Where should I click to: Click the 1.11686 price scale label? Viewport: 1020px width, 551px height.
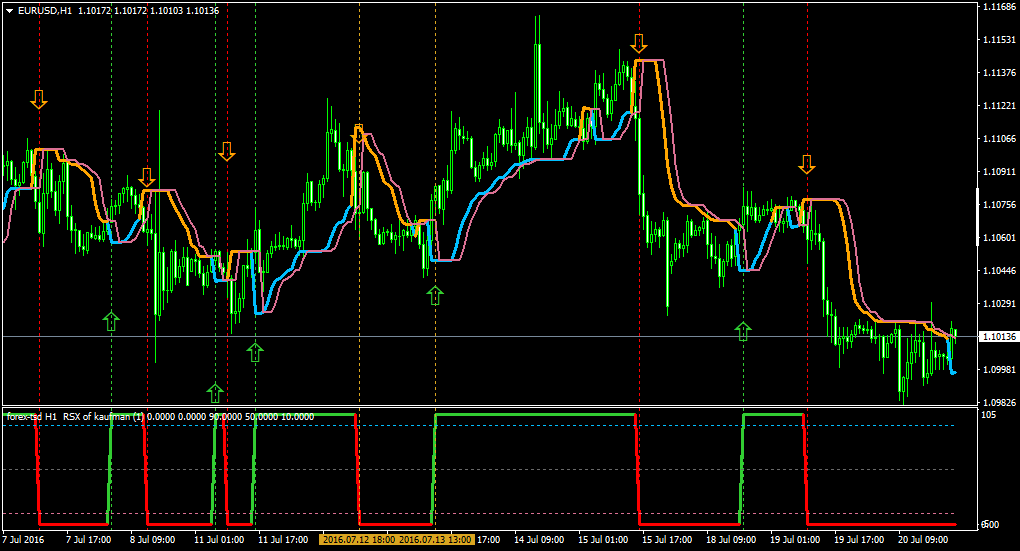[1000, 7]
